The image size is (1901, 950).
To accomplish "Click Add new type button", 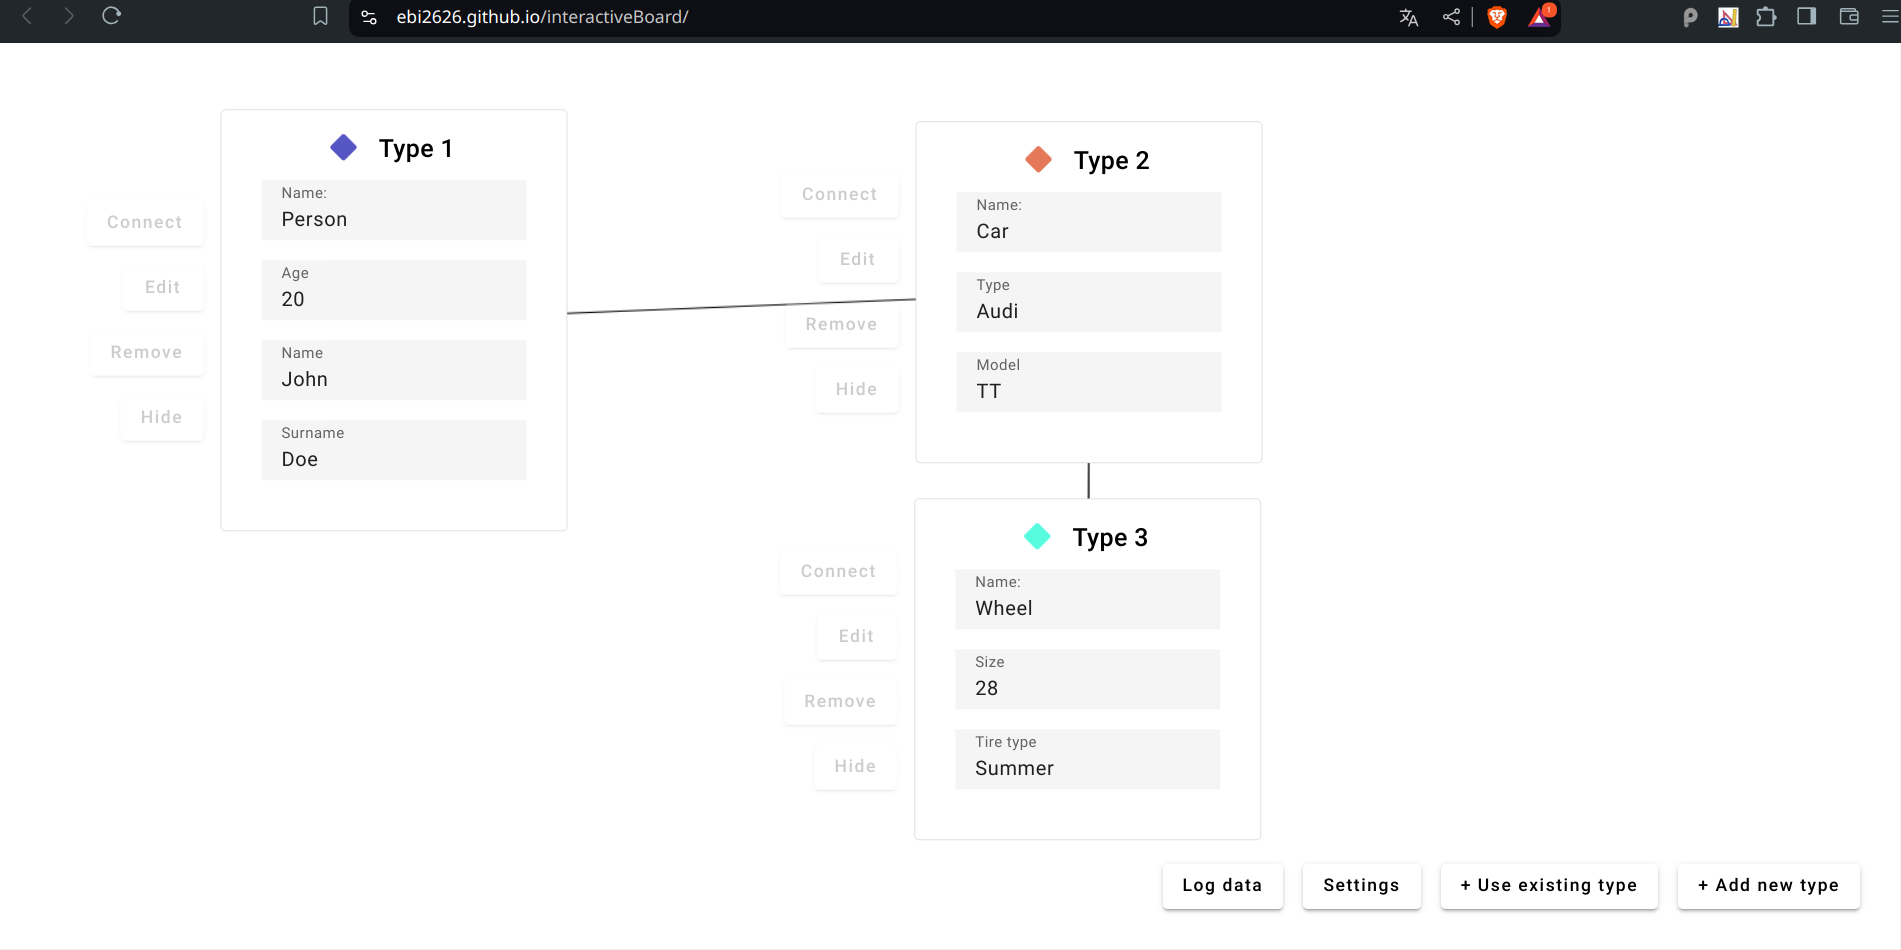I will pyautogui.click(x=1768, y=886).
